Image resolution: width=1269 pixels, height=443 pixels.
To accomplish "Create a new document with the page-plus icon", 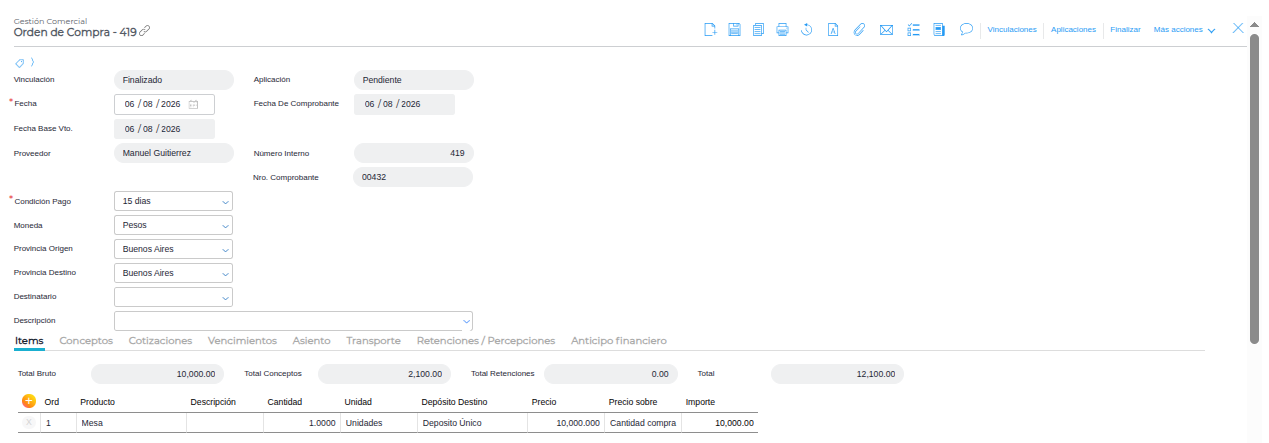I will [x=710, y=30].
